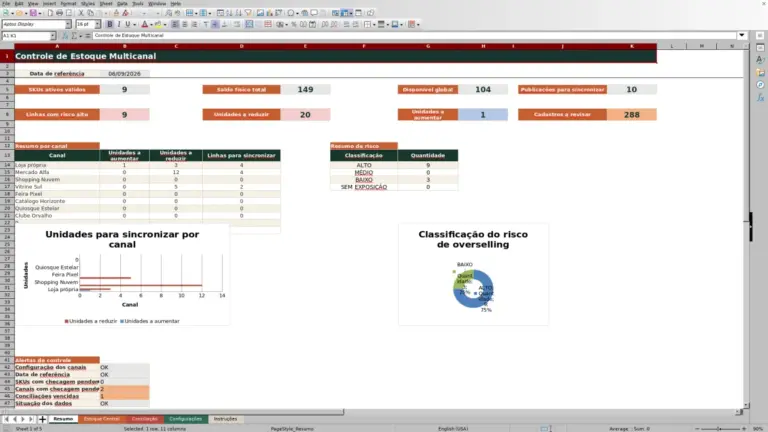Switch to the Conciliação sheet tab
This screenshot has height=432, width=768.
click(x=144, y=419)
